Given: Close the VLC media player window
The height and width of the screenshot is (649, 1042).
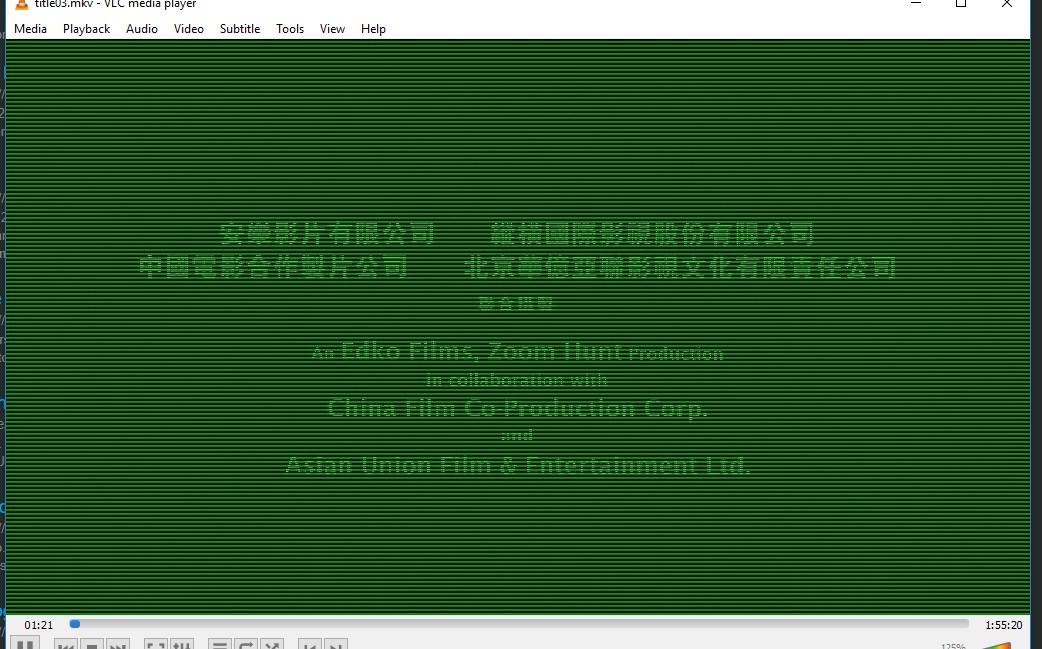Looking at the screenshot, I should [1007, 3].
